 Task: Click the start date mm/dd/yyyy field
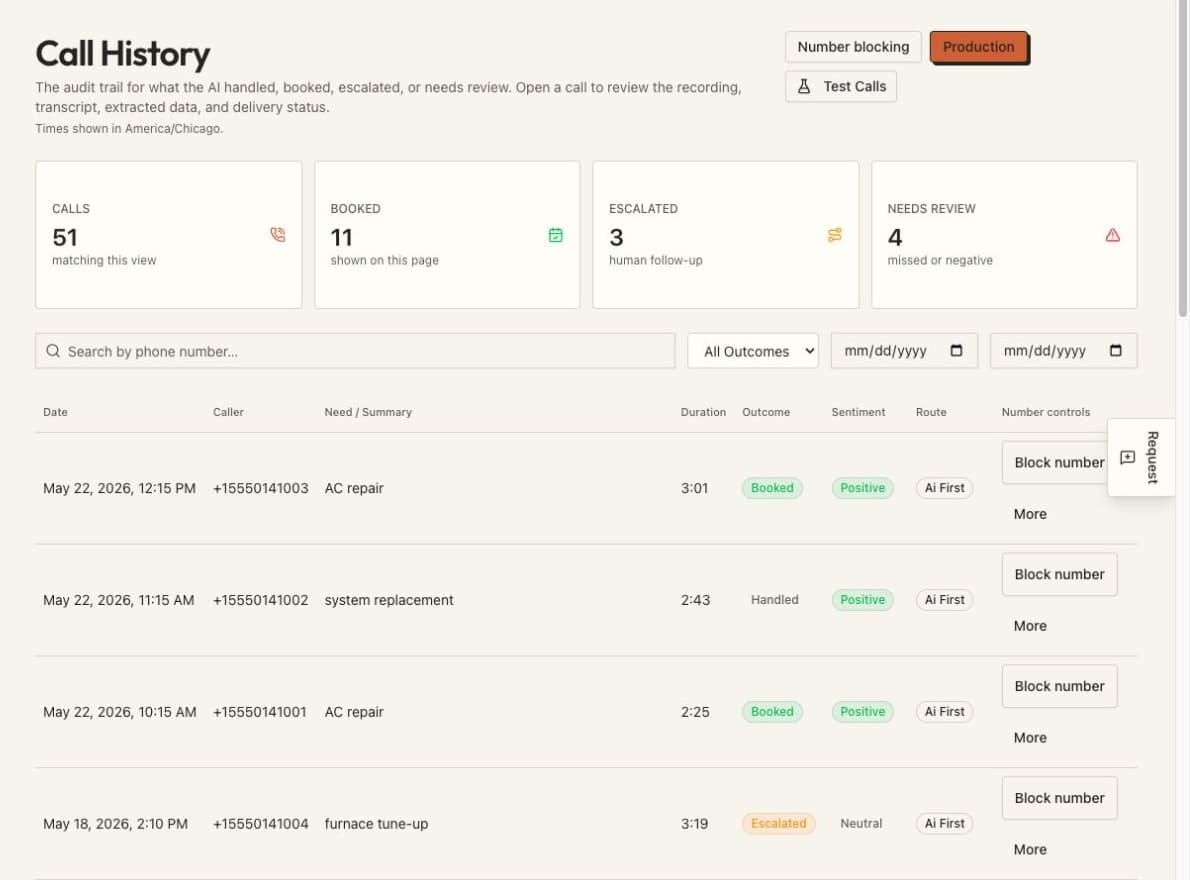pyautogui.click(x=904, y=351)
